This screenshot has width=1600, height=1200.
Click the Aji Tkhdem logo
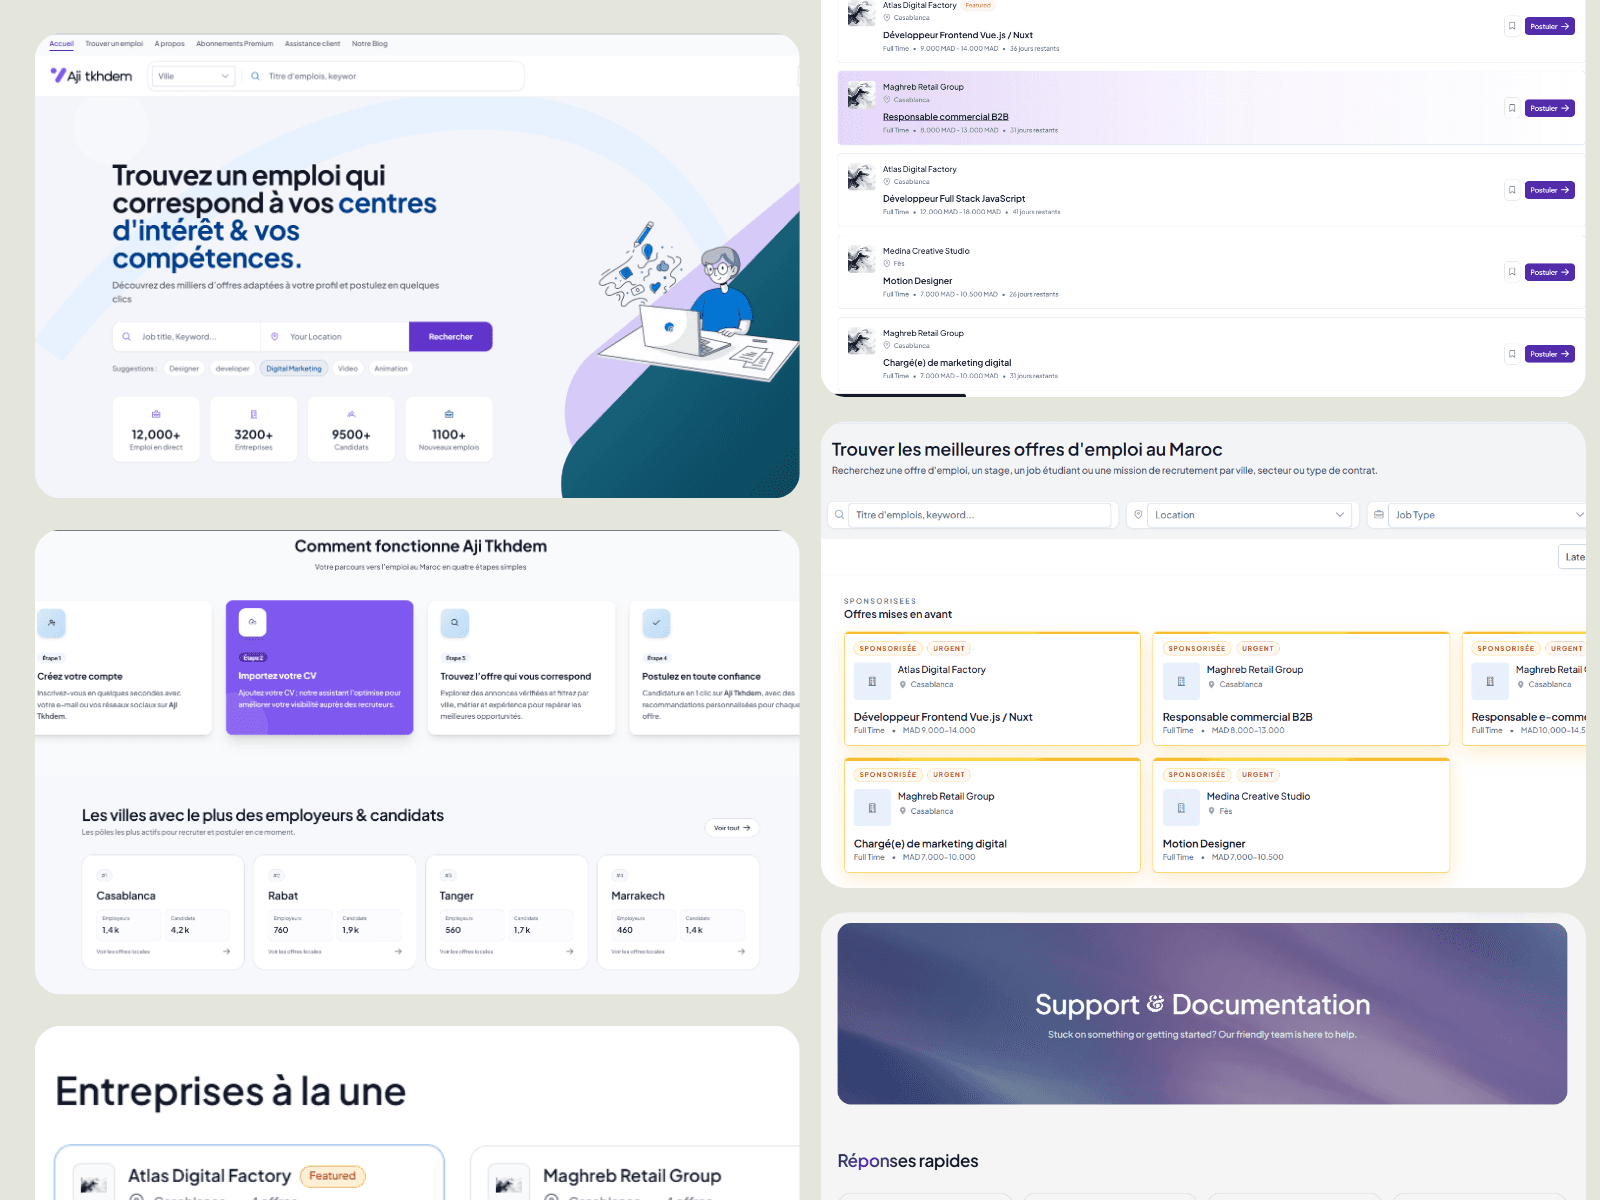tap(91, 76)
